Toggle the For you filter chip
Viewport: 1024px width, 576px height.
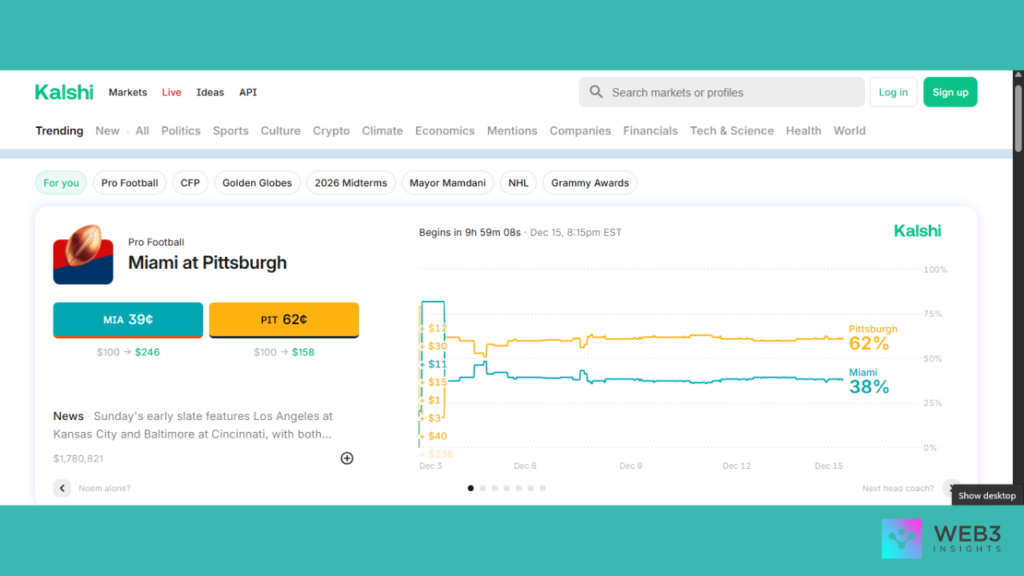(x=61, y=183)
